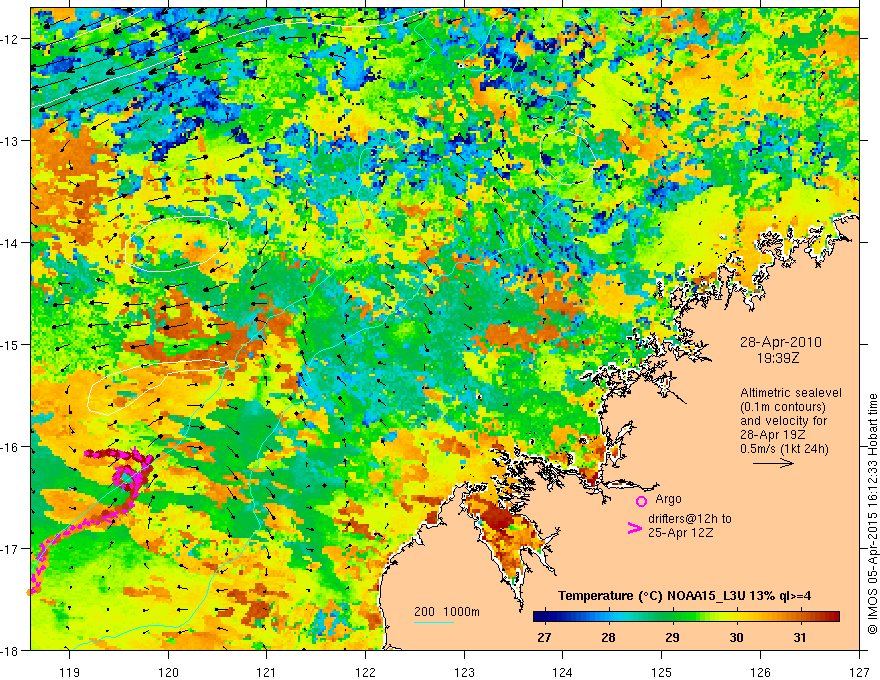Click the dark blue end of colorbar
Viewport: 880px width, 680px height.
(539, 617)
